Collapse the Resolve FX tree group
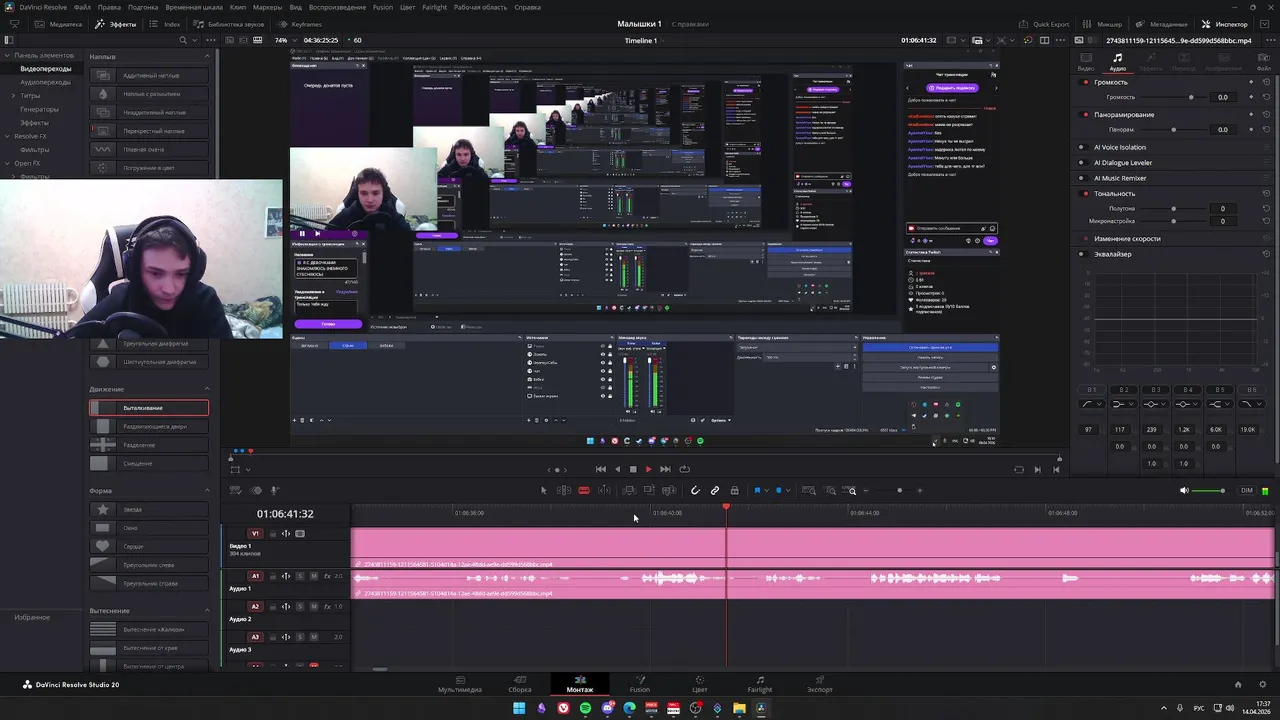Screen dimensions: 1280x720 pyautogui.click(x=7, y=136)
